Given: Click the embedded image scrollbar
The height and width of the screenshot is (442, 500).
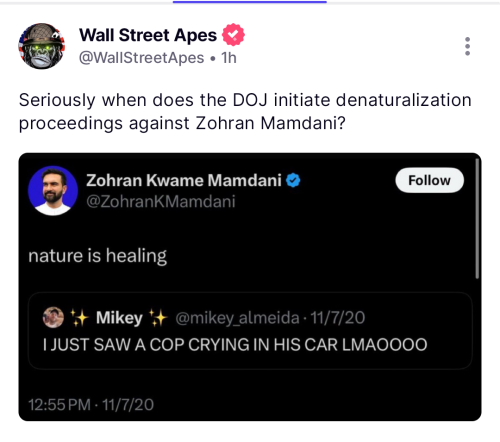Looking at the screenshot, I should [477, 218].
